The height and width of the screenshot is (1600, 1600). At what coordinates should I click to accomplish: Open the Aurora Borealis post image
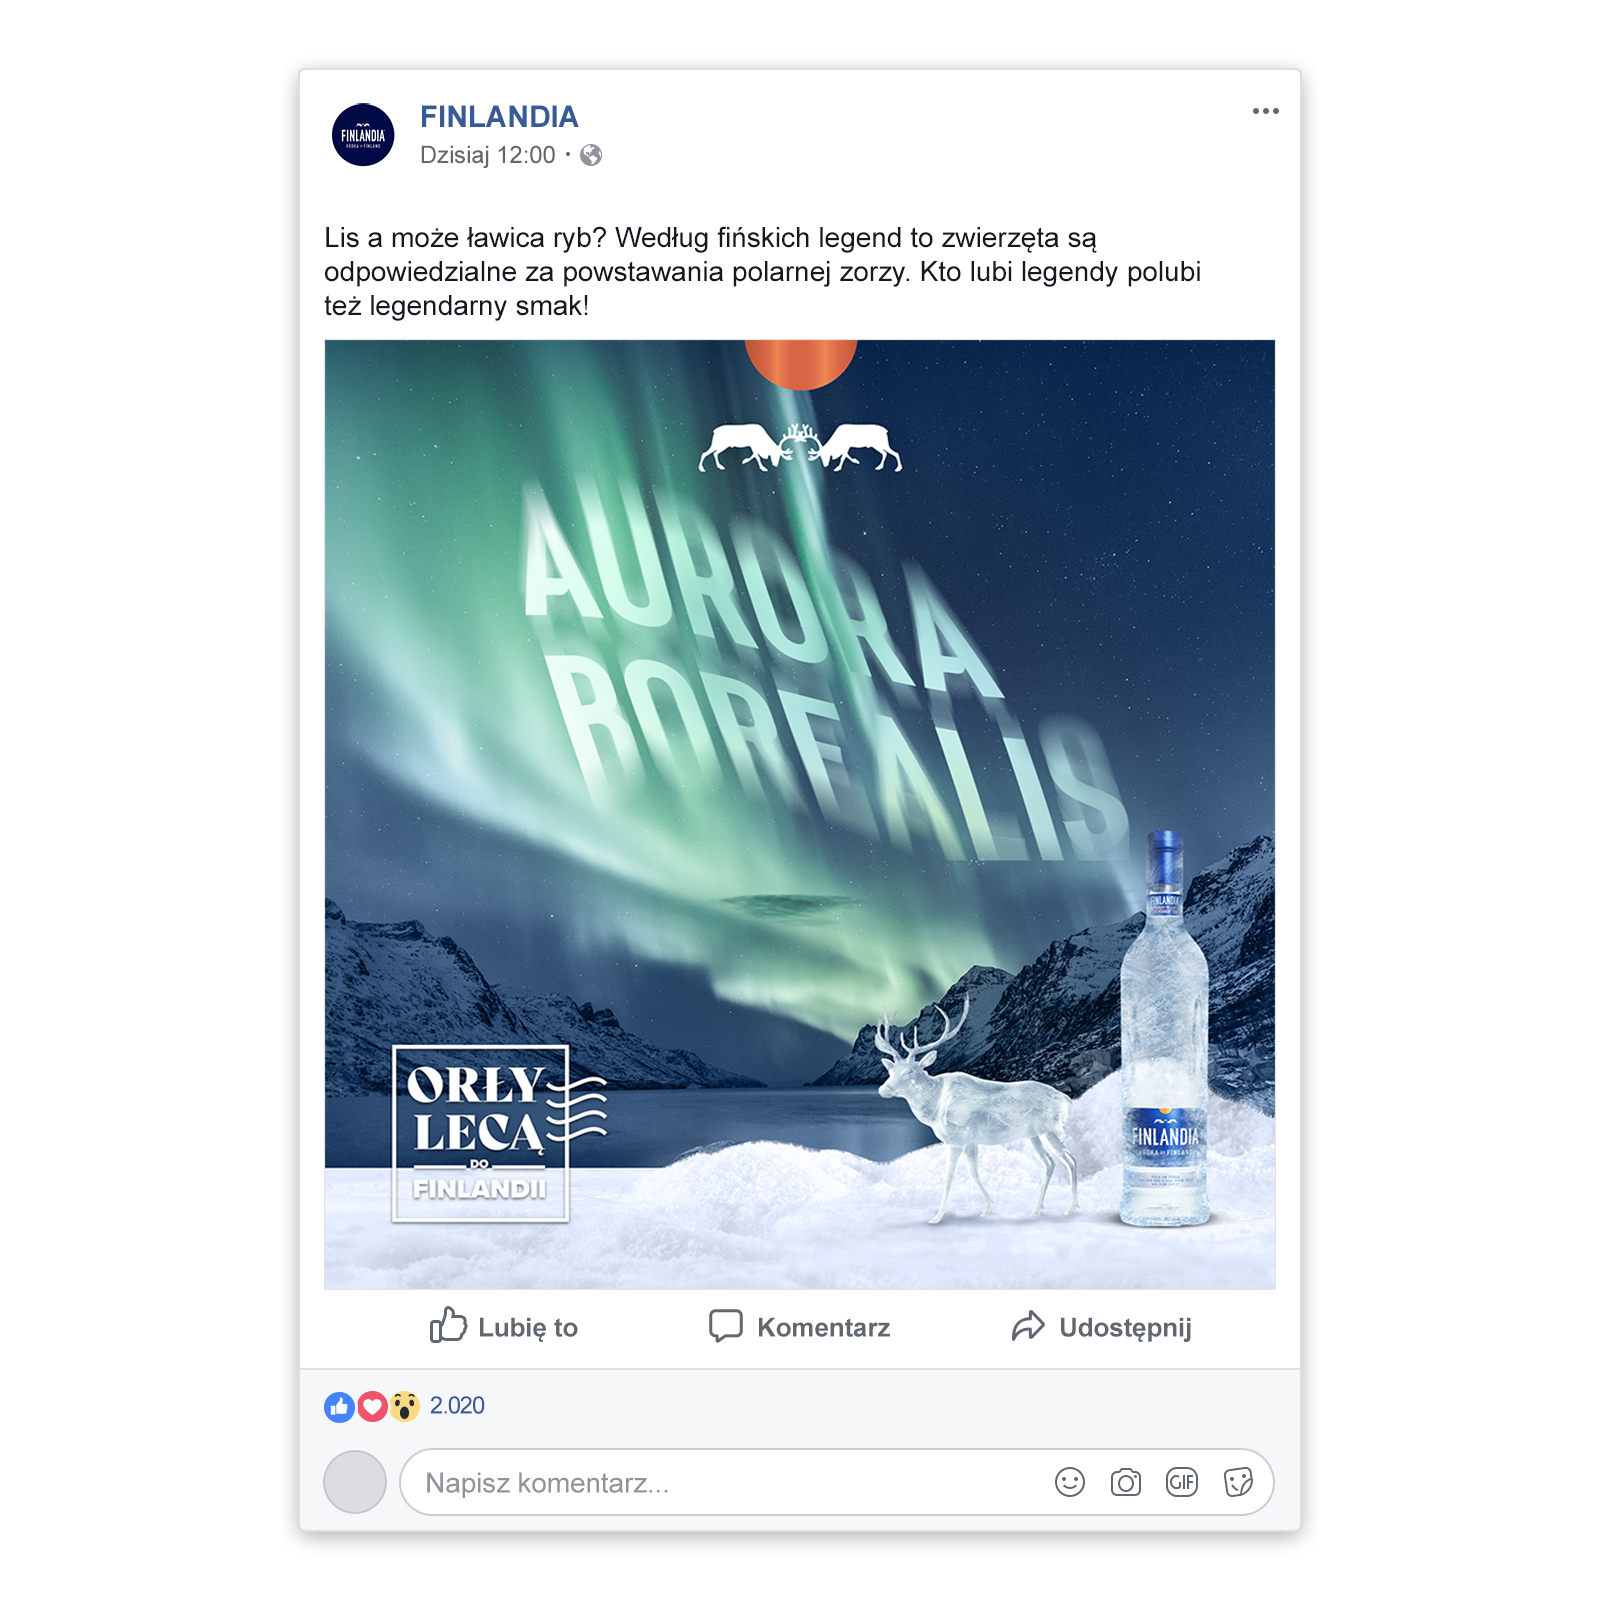click(800, 815)
